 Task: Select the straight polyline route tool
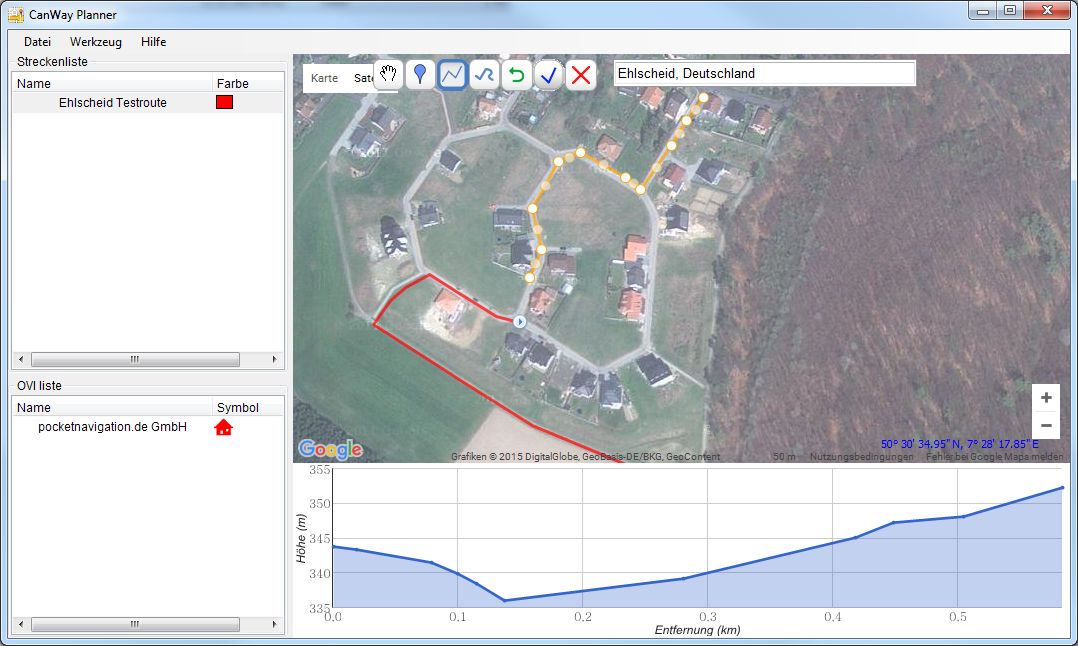pyautogui.click(x=452, y=75)
